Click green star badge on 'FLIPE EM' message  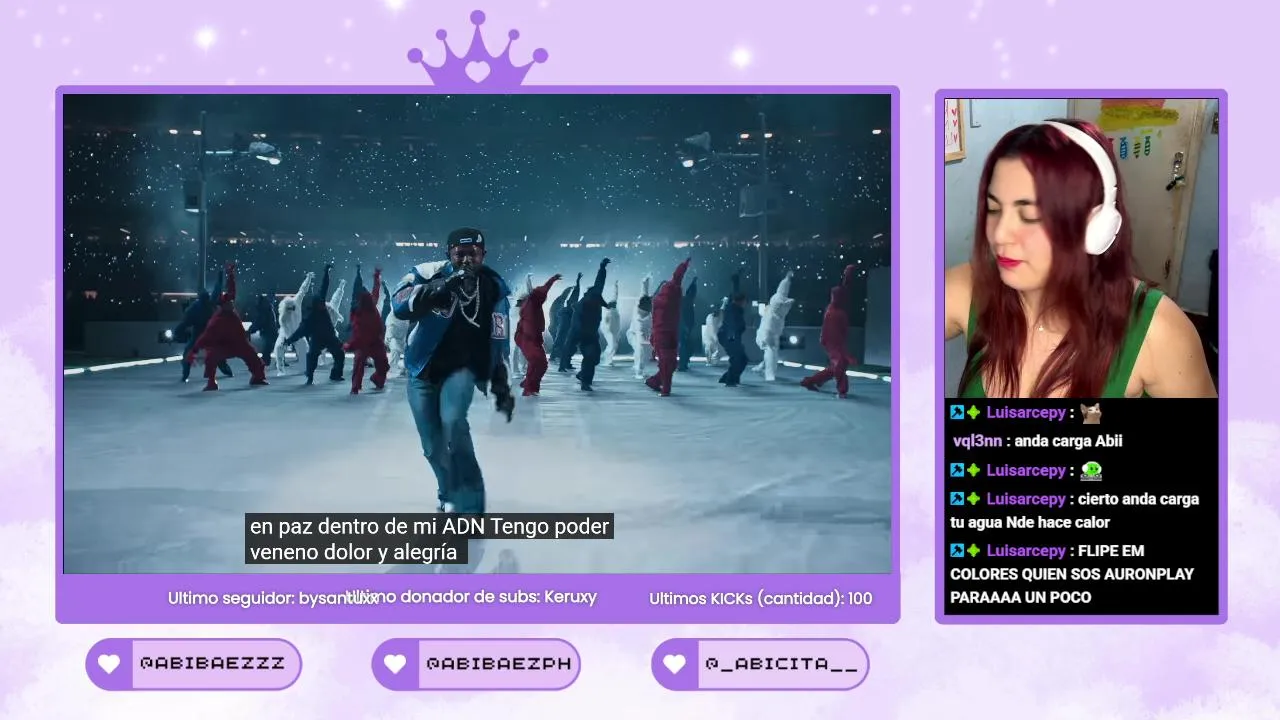tap(973, 551)
